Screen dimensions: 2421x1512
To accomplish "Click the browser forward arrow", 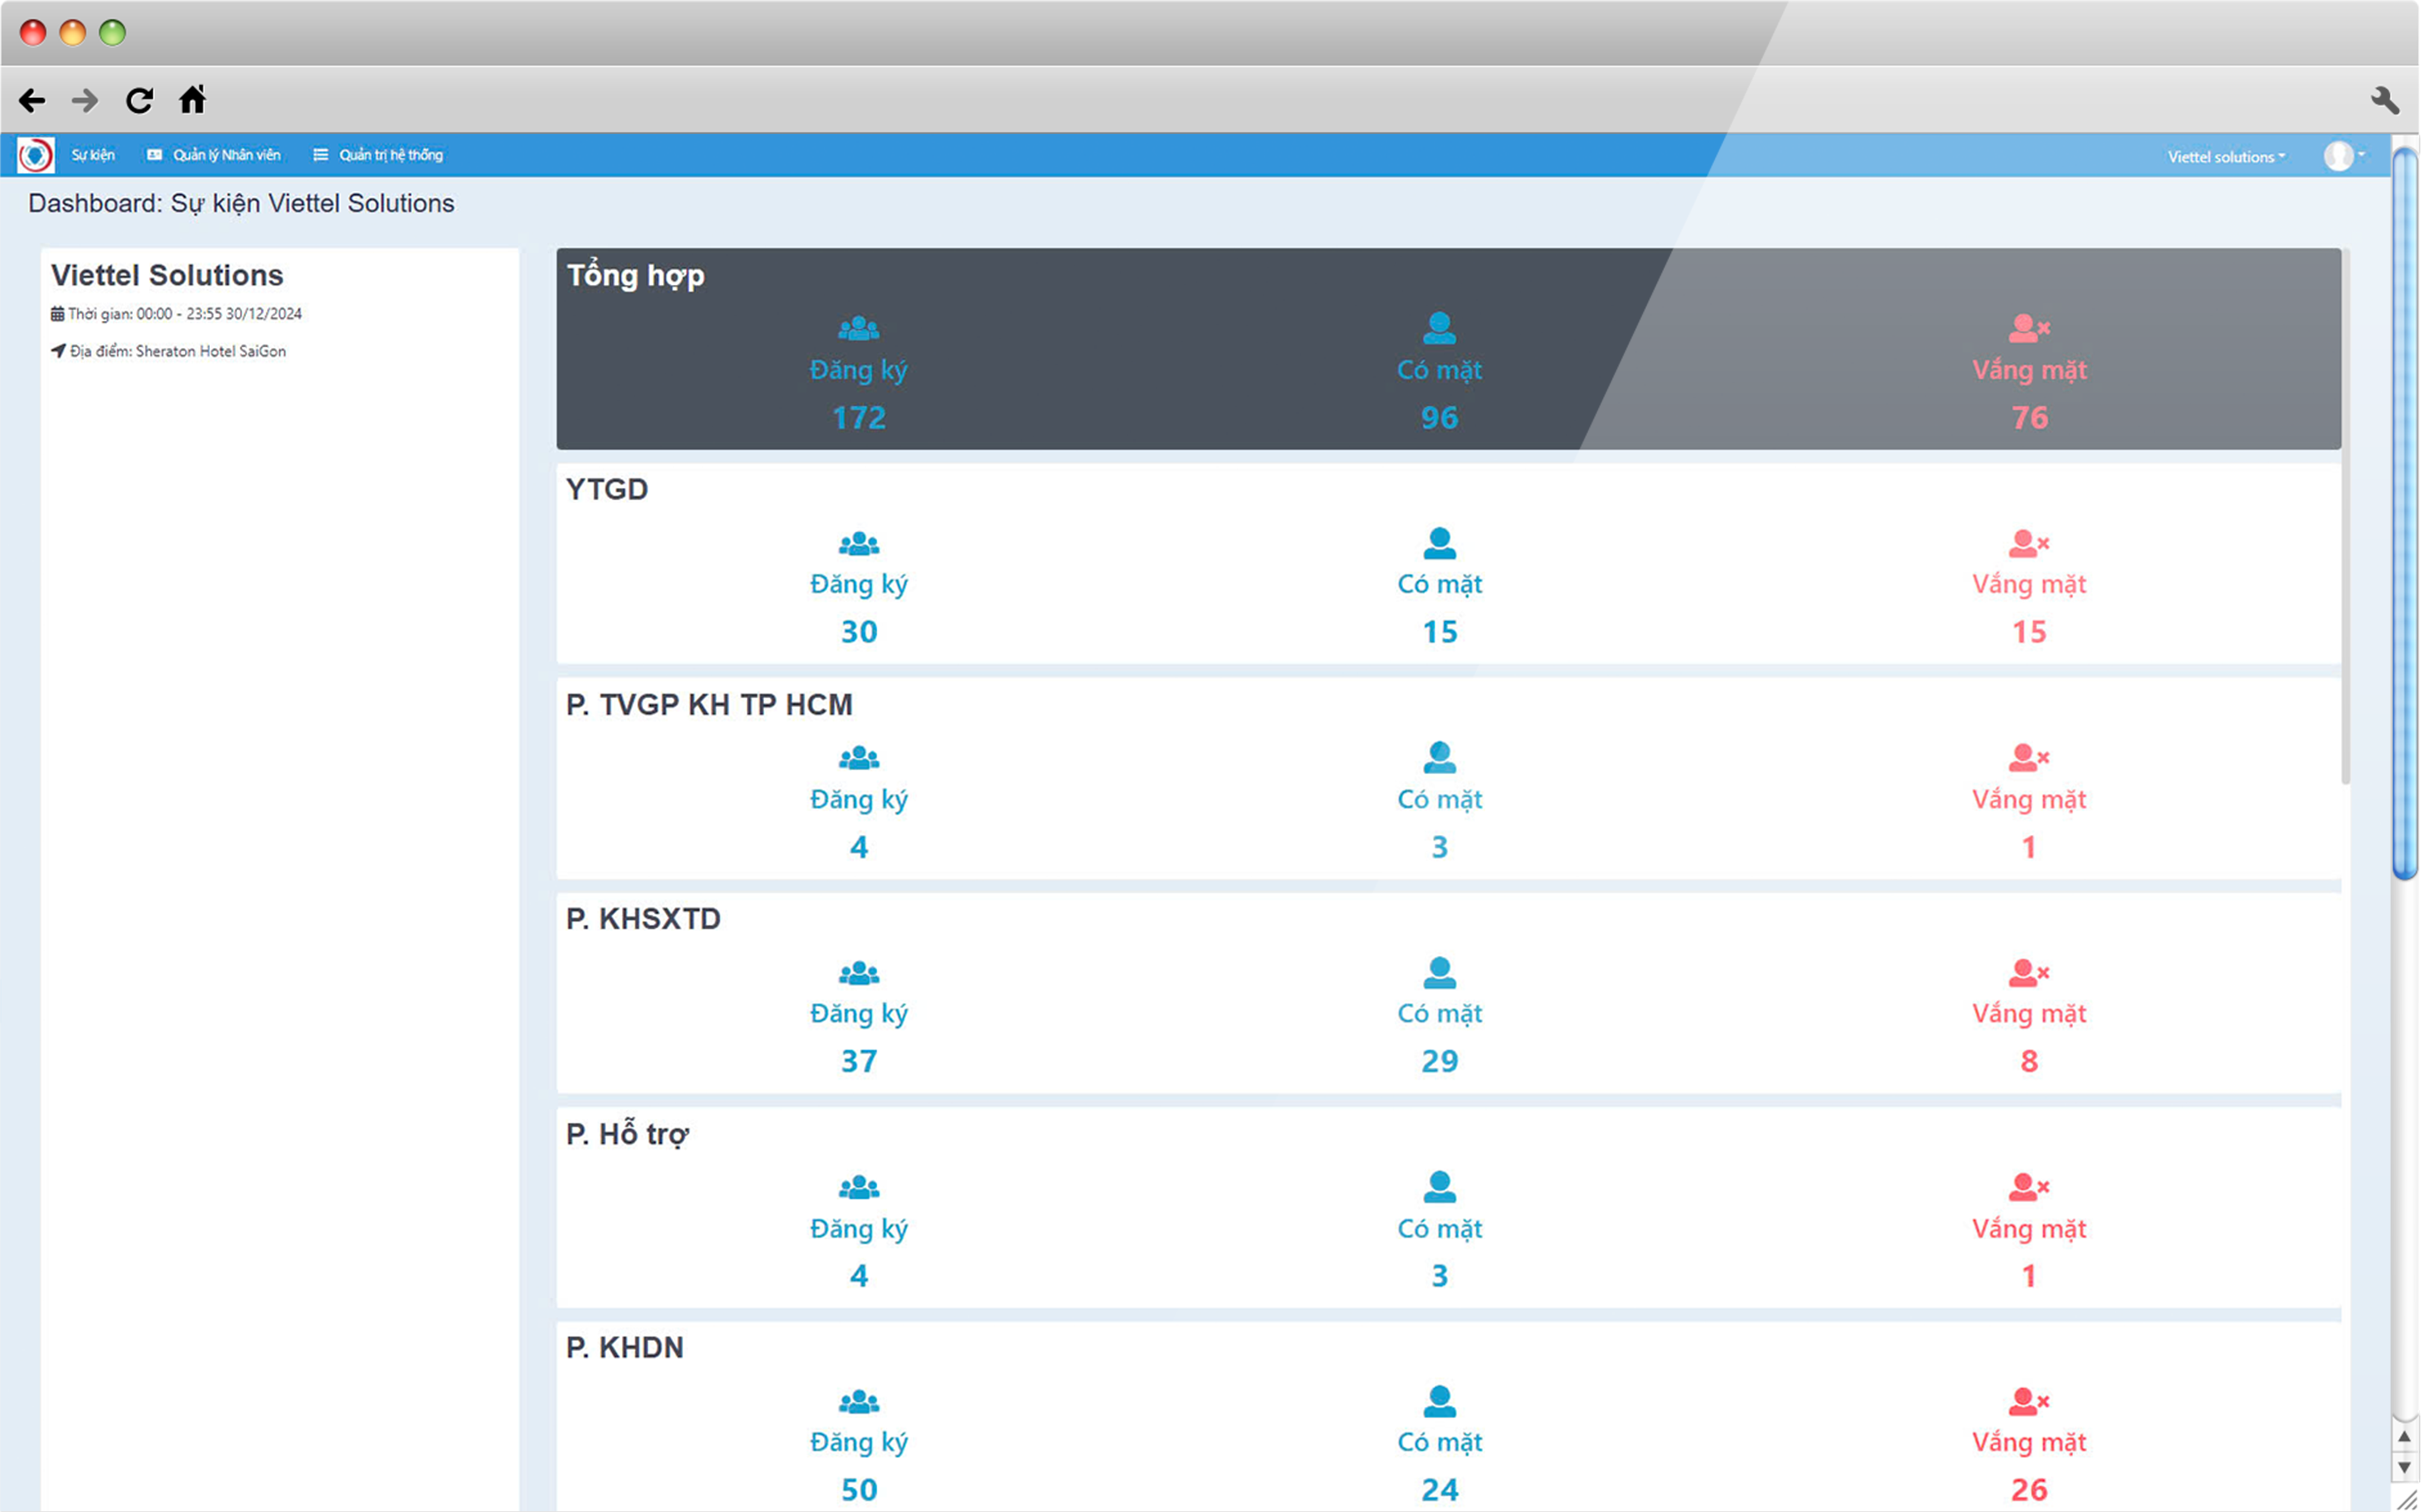I will (x=85, y=100).
